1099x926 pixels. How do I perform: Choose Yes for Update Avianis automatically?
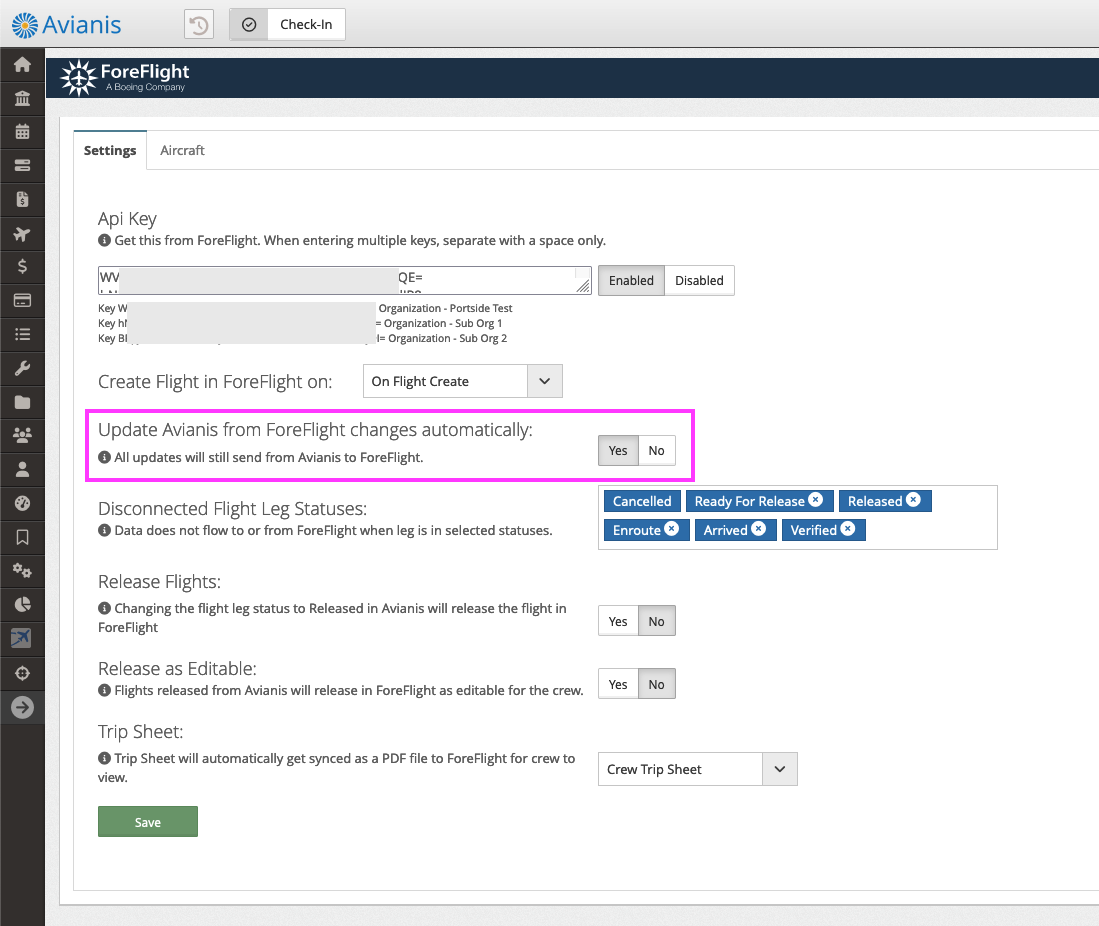[x=618, y=451]
